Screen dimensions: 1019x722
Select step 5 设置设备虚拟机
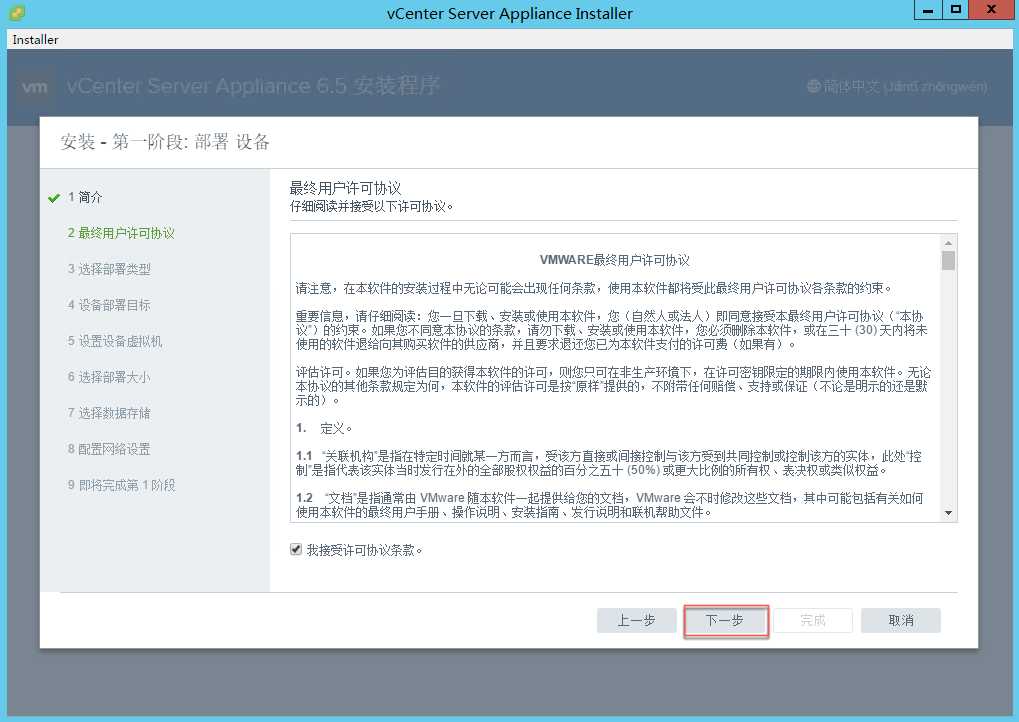coord(115,341)
